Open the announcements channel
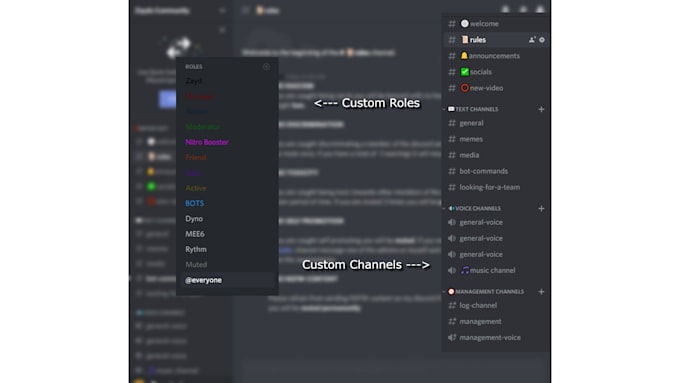The height and width of the screenshot is (383, 680). point(495,56)
